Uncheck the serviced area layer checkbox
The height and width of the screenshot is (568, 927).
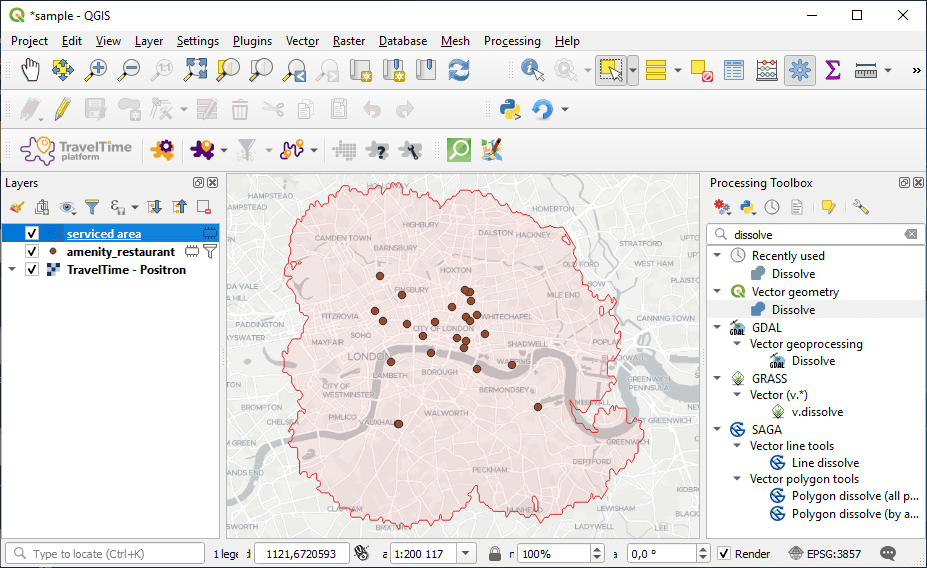coord(32,234)
